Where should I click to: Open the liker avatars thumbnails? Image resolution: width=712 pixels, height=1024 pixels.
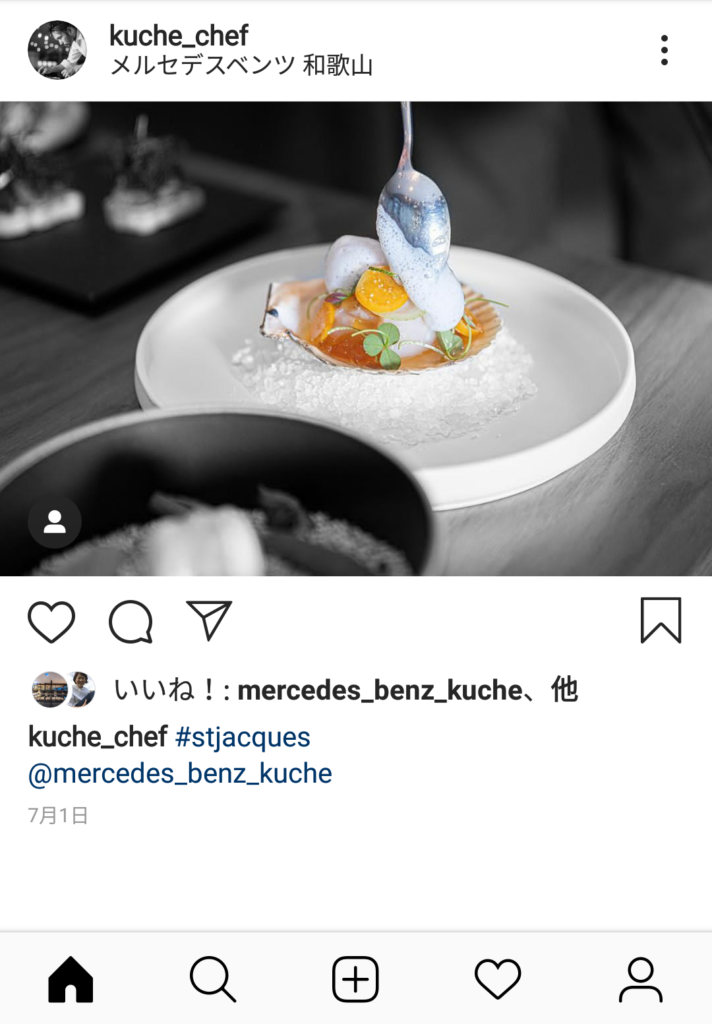64,690
